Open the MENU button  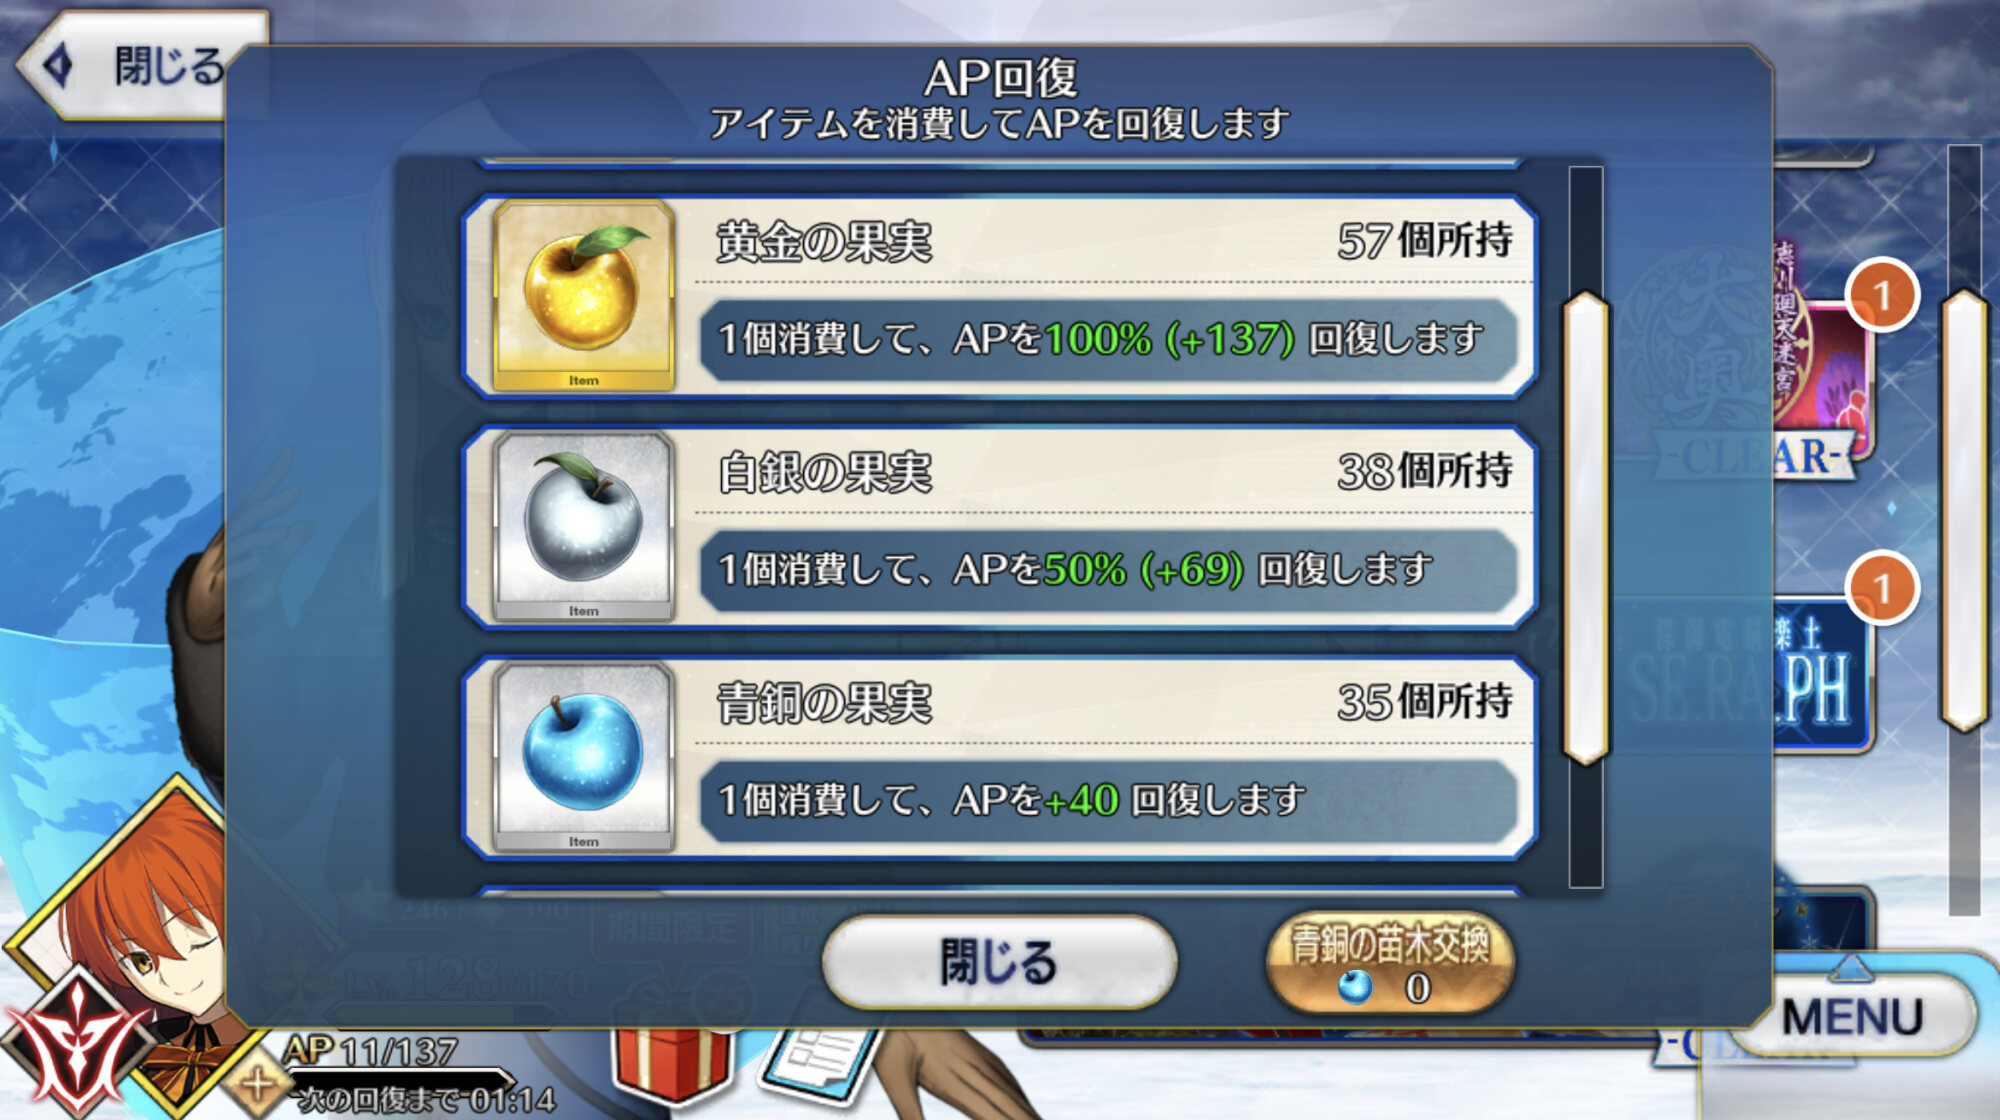(1851, 1016)
